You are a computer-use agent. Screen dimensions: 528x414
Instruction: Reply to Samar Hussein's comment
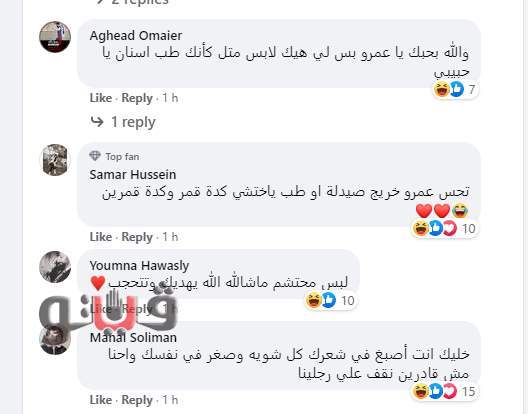[137, 237]
